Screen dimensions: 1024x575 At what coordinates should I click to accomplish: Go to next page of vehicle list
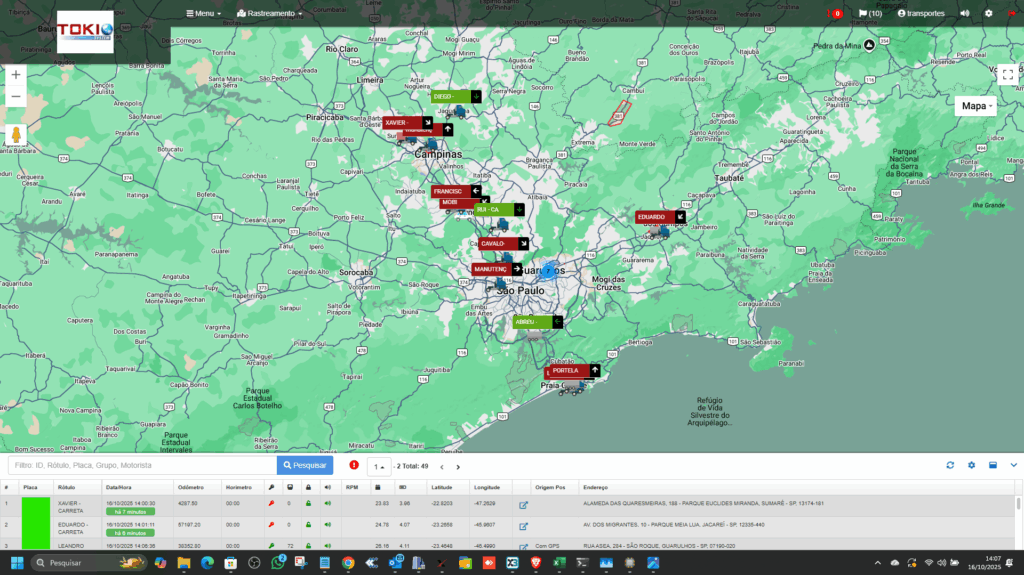(x=458, y=466)
